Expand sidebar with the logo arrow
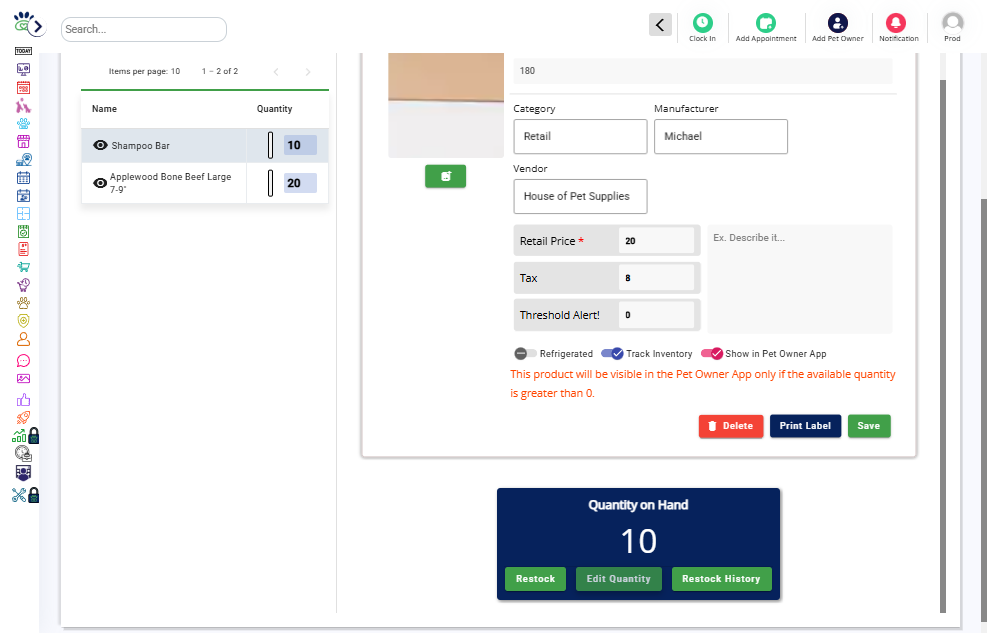Image resolution: width=987 pixels, height=633 pixels. tap(38, 26)
